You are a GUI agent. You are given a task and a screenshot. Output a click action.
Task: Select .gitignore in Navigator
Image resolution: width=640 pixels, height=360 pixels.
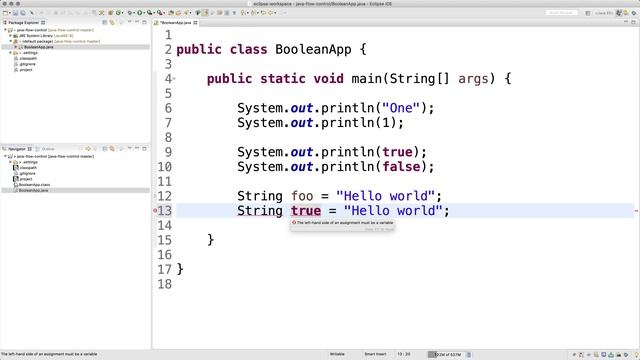[27, 173]
